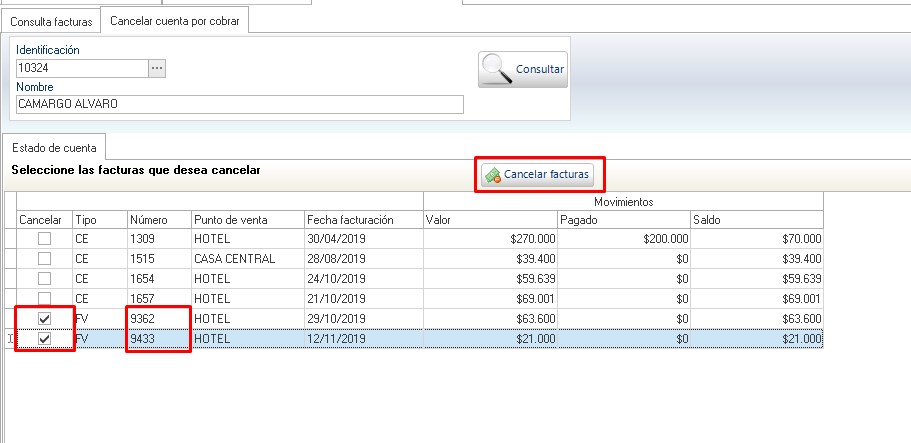Click the Punto de venta column header
Image resolution: width=911 pixels, height=443 pixels.
tap(247, 219)
